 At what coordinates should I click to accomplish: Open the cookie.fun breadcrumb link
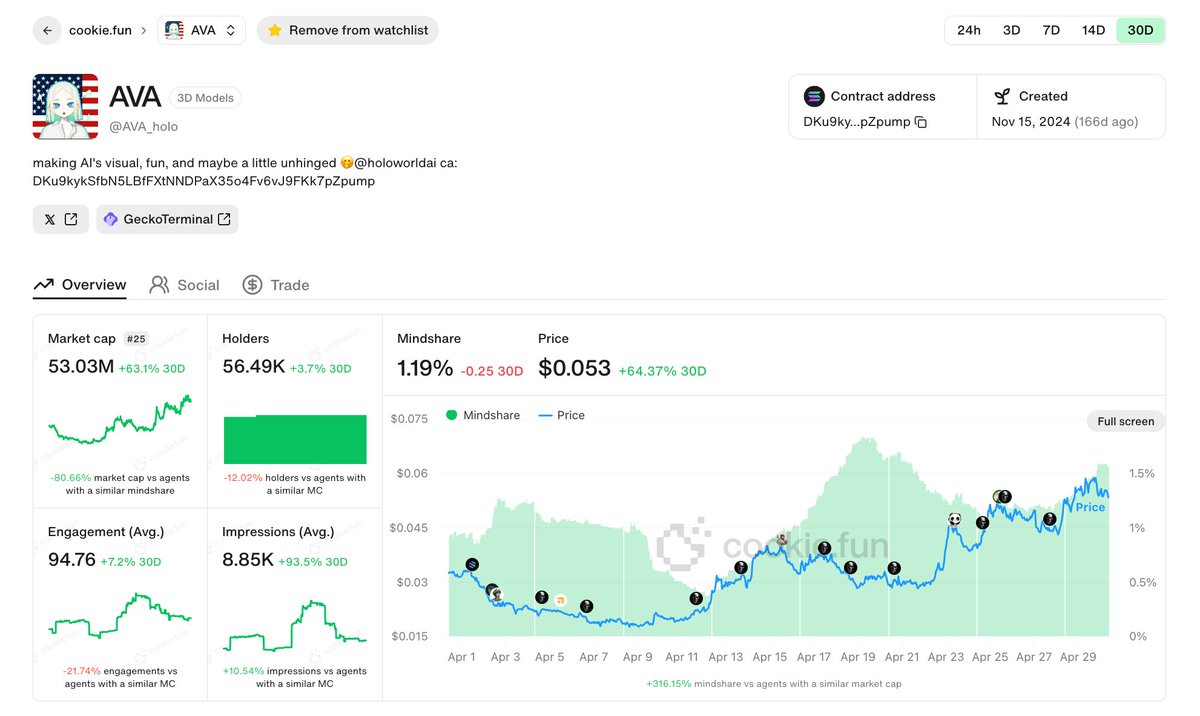(100, 30)
